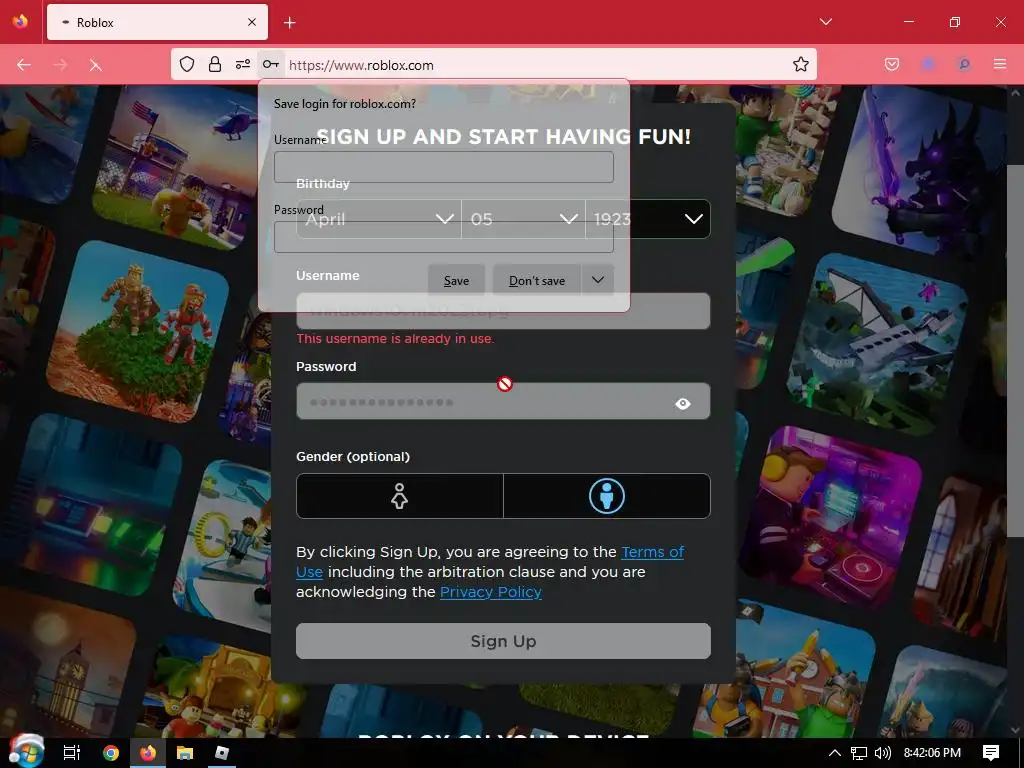Screen dimensions: 1024x768
Task: Choose Don't save in login popup
Action: tap(537, 280)
